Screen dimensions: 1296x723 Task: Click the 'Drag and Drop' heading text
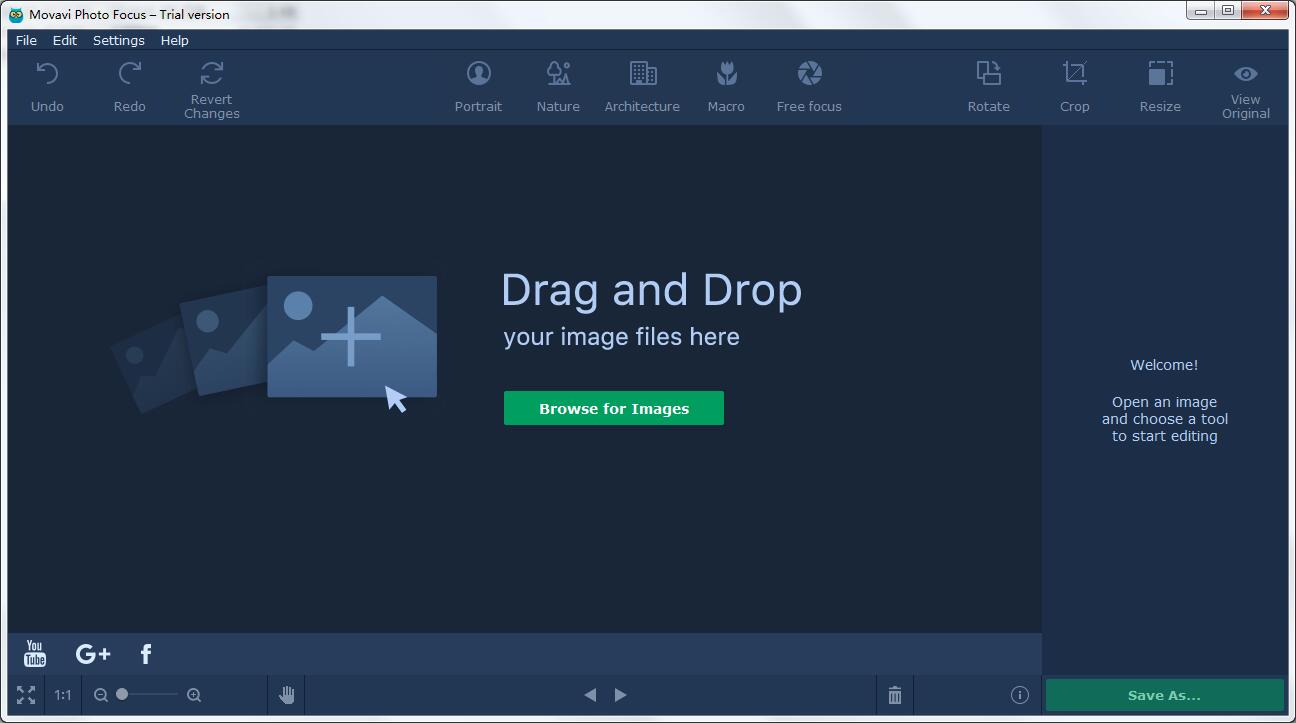click(x=651, y=290)
